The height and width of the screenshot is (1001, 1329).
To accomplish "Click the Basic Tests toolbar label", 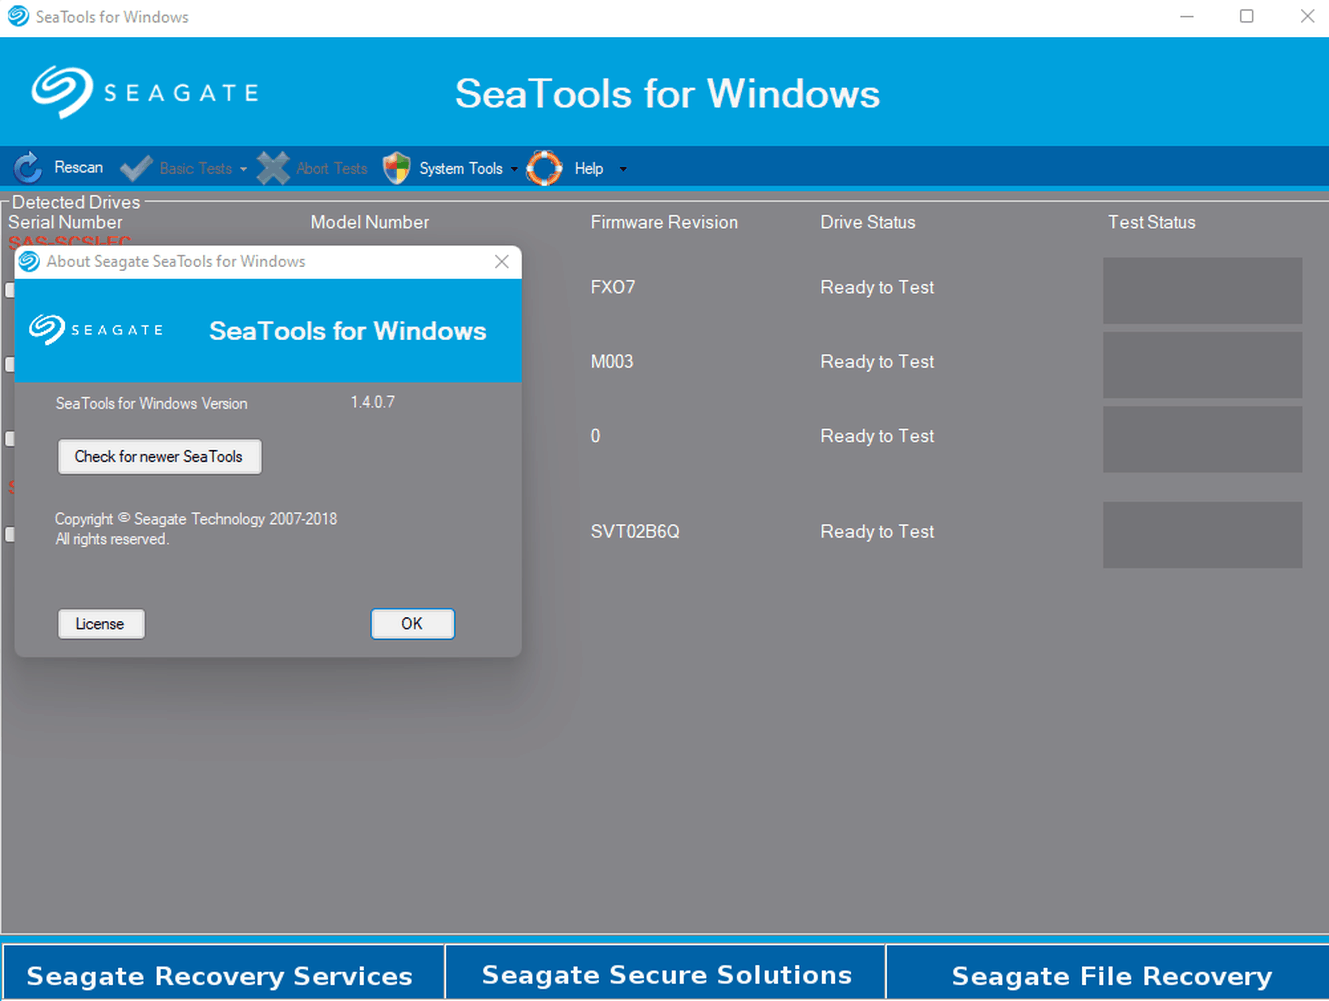I will (x=196, y=168).
